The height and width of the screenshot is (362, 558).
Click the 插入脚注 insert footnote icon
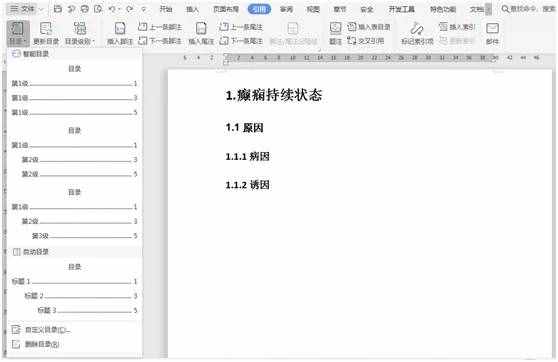point(120,28)
